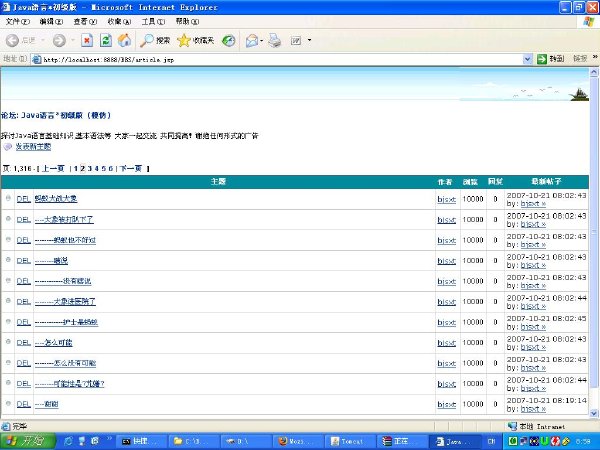This screenshot has height=450, width=600.
Task: Click the third quick launch icon
Action: 95,441
